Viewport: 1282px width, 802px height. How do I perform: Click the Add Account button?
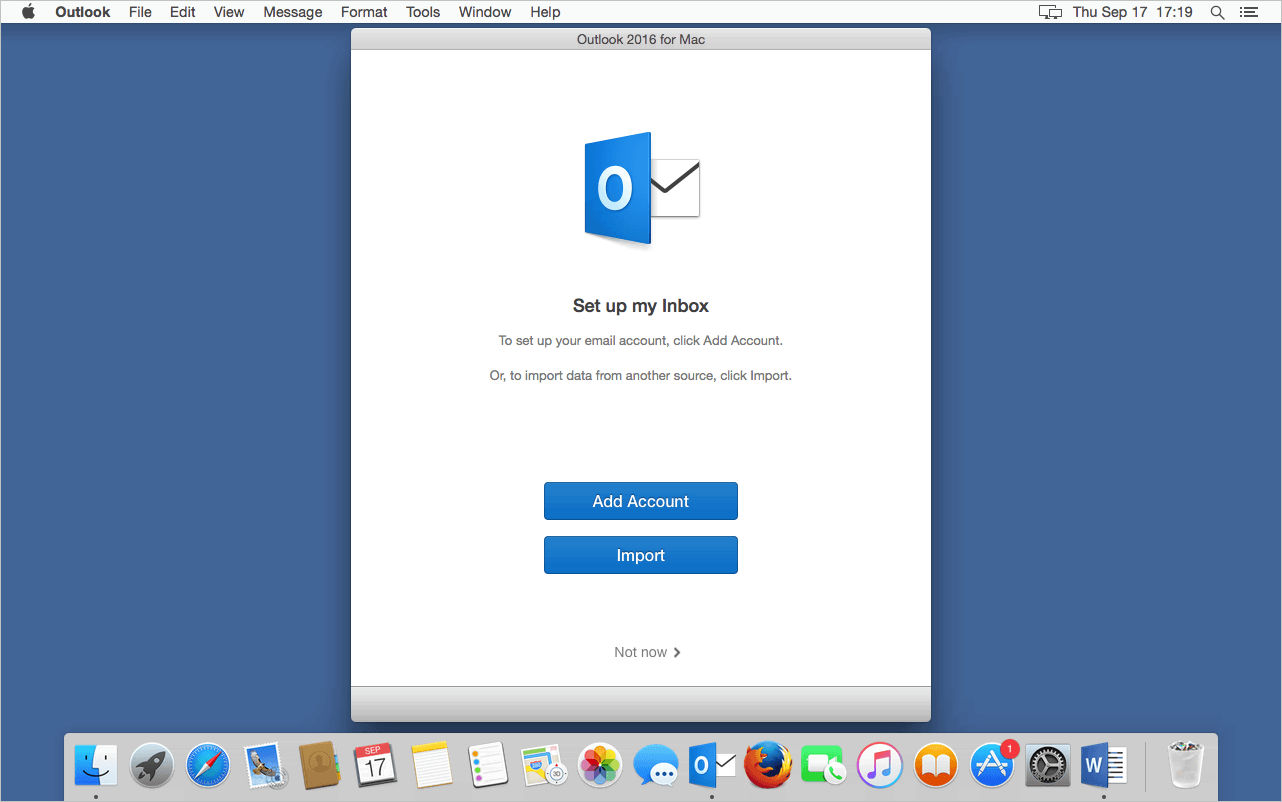point(641,501)
